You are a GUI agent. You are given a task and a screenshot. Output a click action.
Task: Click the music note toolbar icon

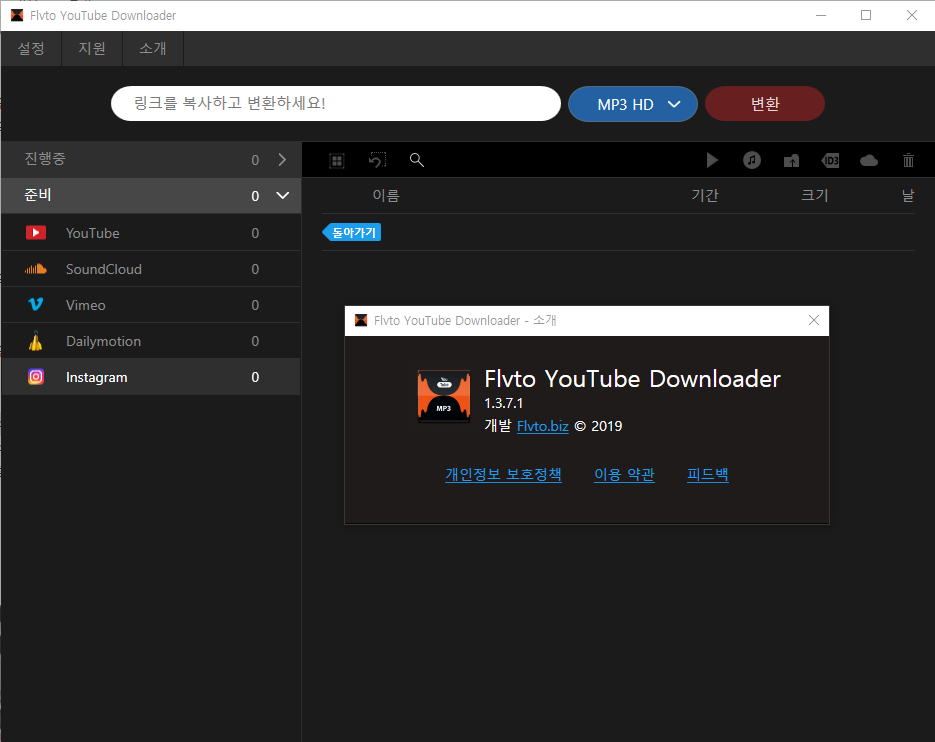752,160
